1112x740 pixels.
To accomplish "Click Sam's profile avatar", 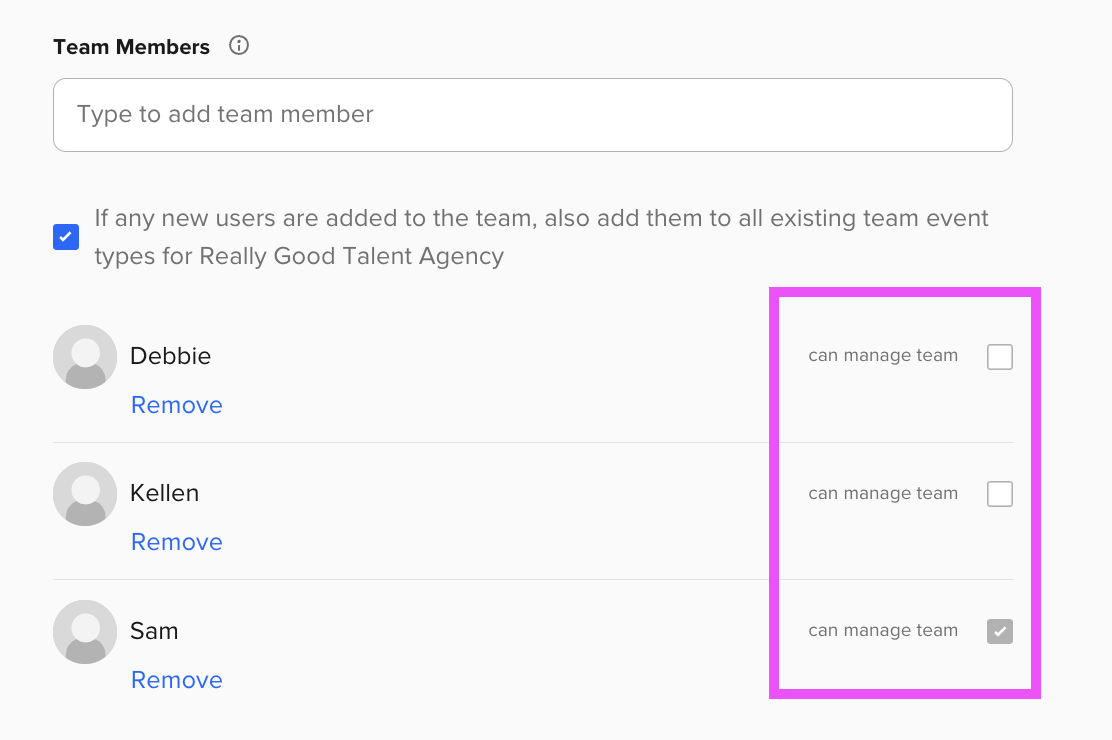I will pyautogui.click(x=85, y=631).
